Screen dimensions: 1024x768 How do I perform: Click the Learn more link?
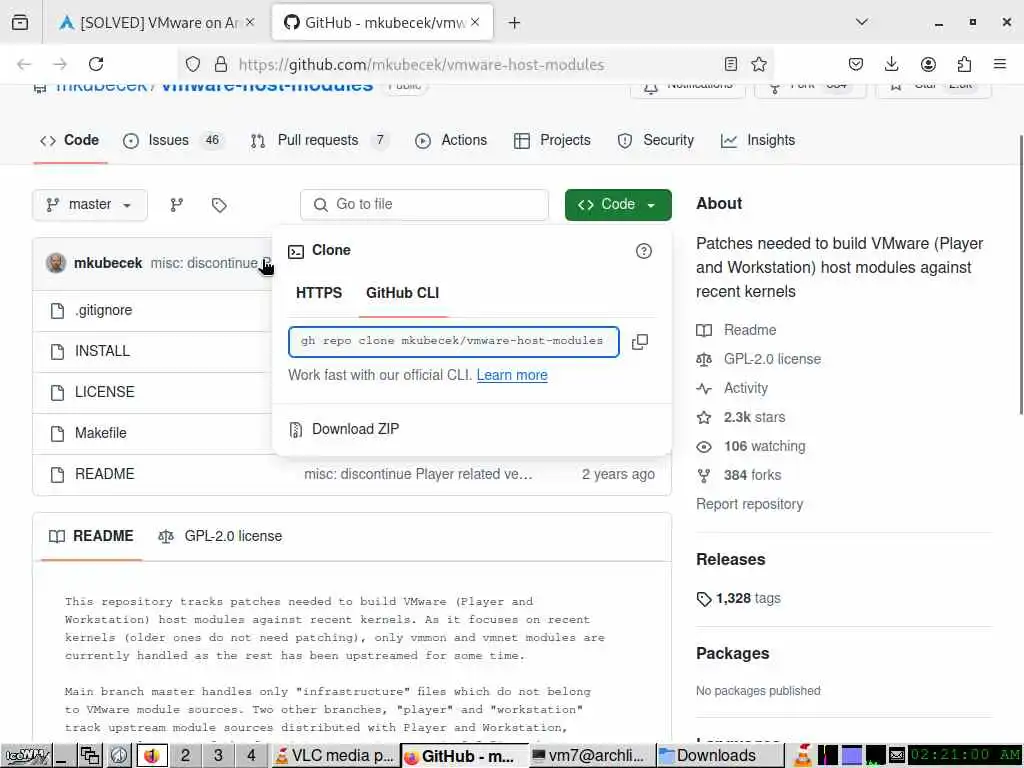pyautogui.click(x=512, y=375)
